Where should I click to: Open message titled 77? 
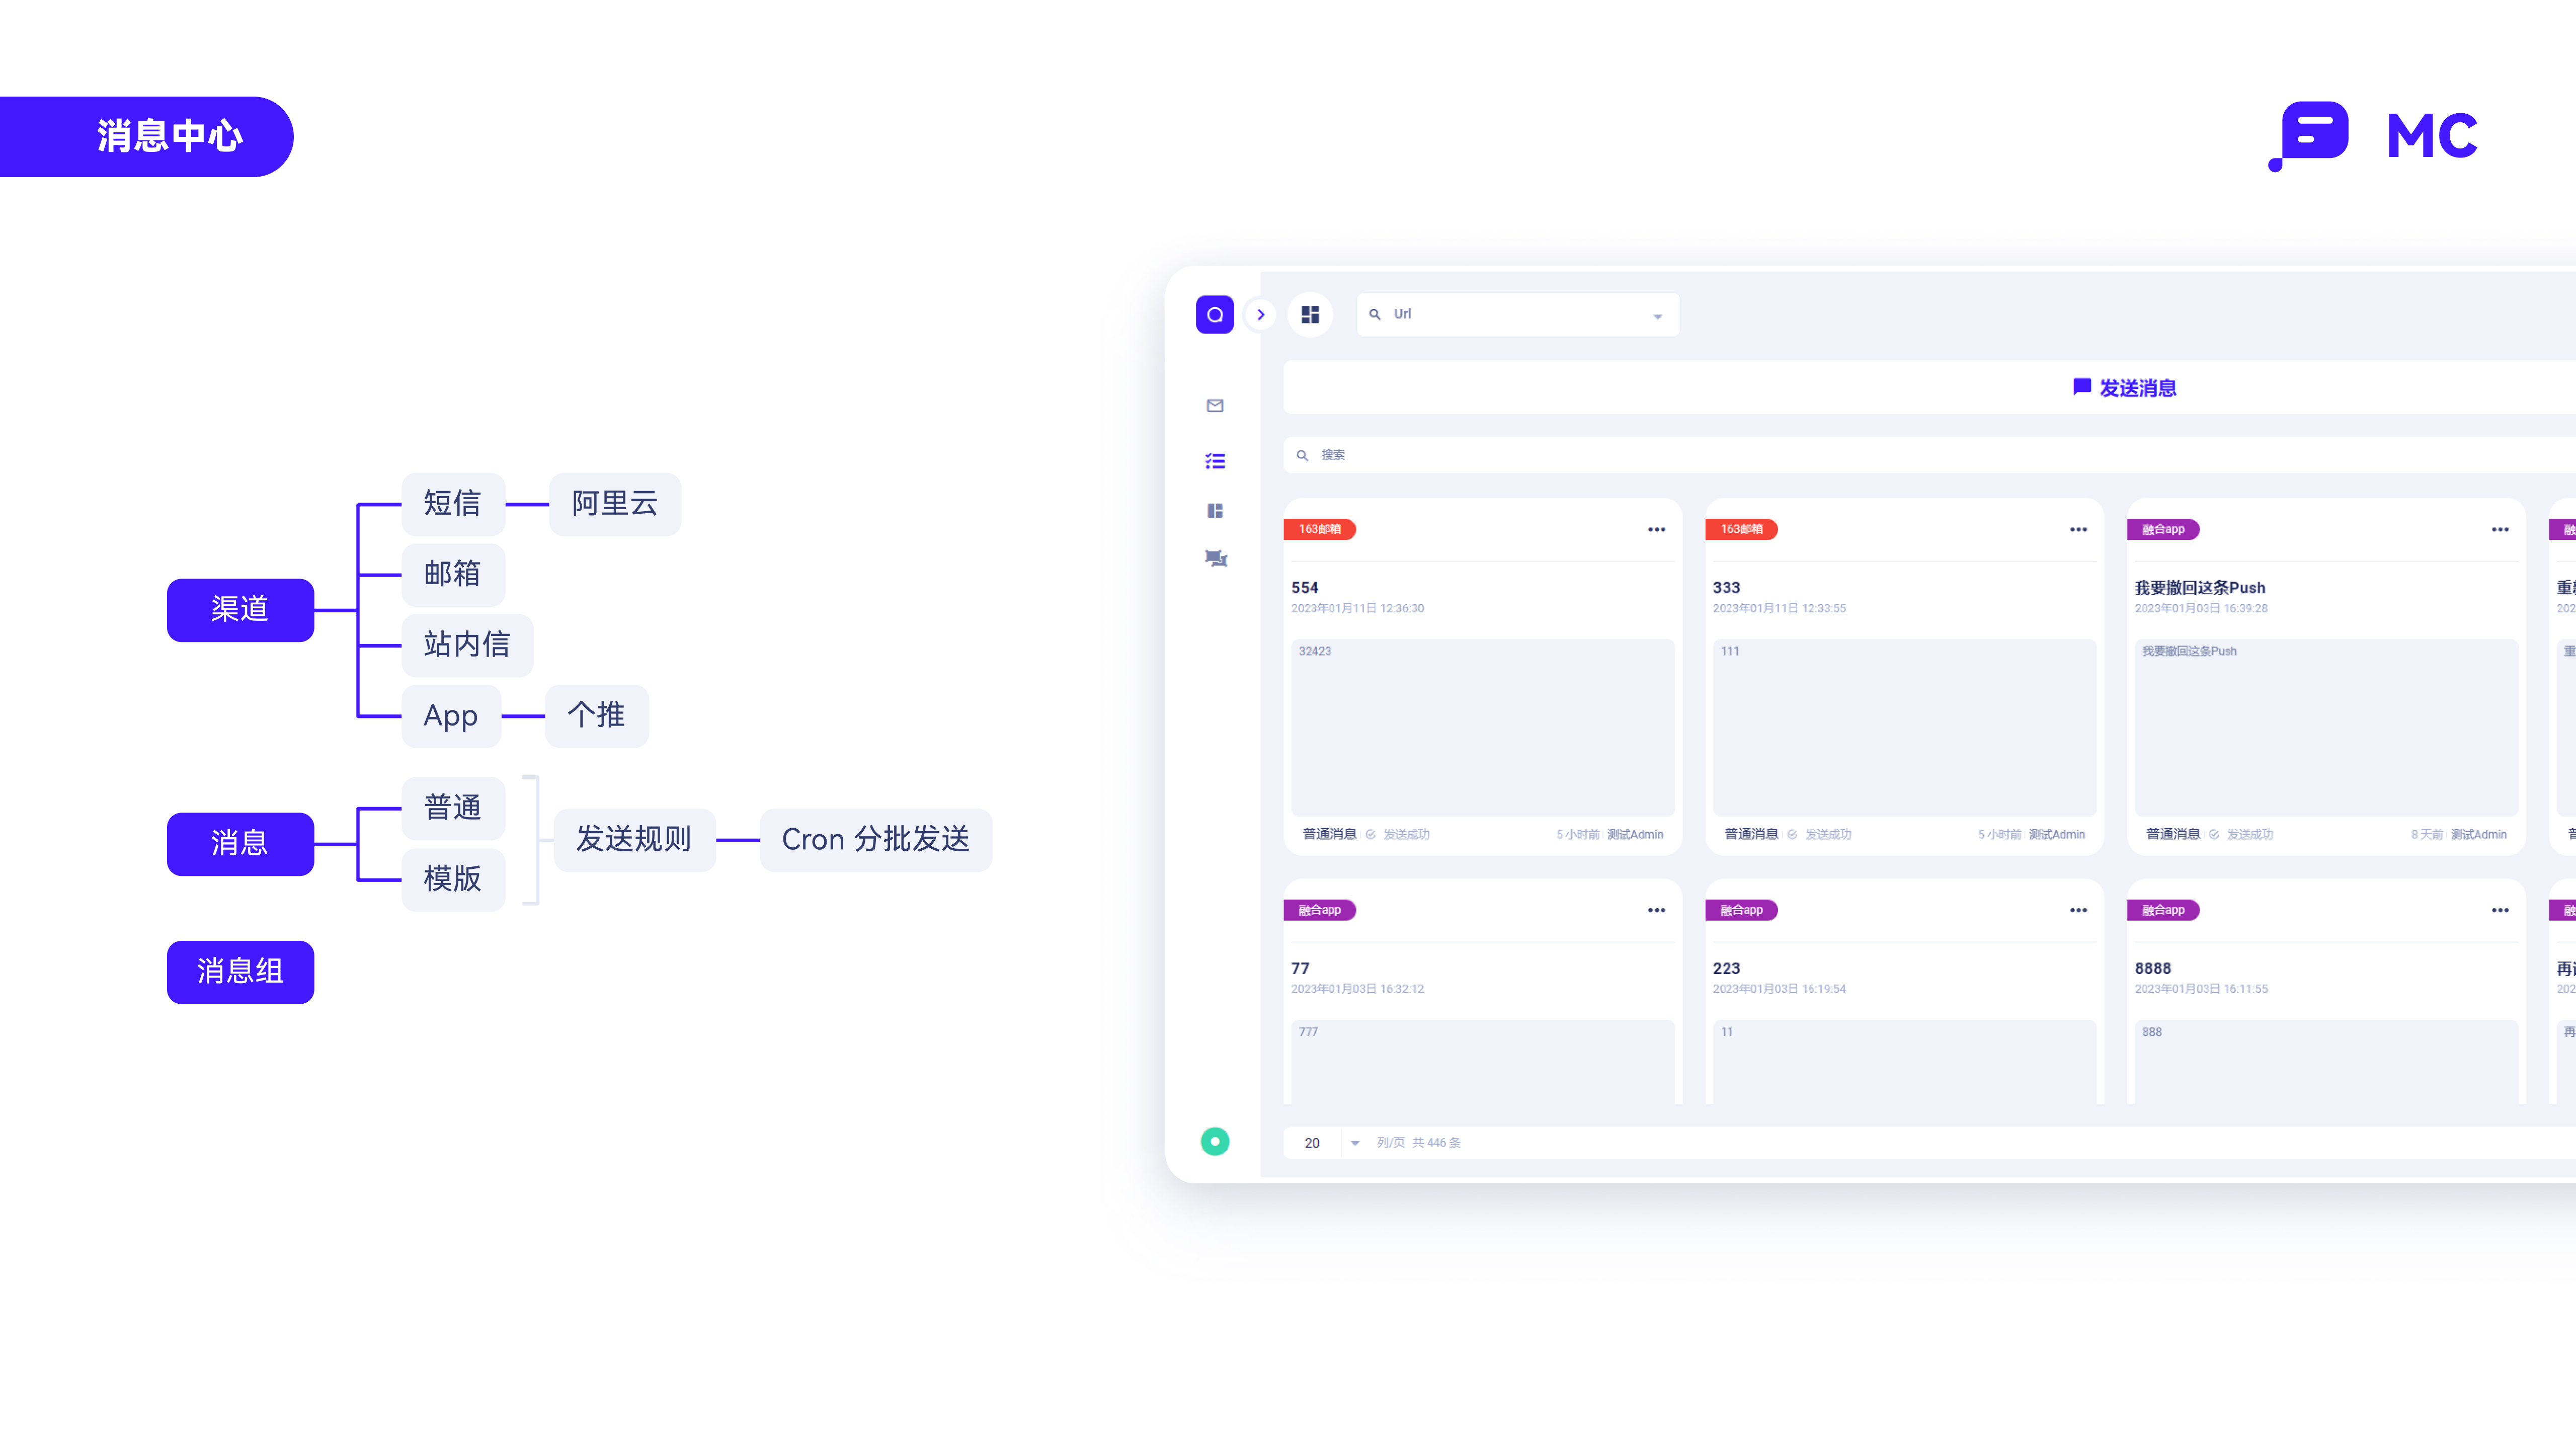pos(1299,968)
